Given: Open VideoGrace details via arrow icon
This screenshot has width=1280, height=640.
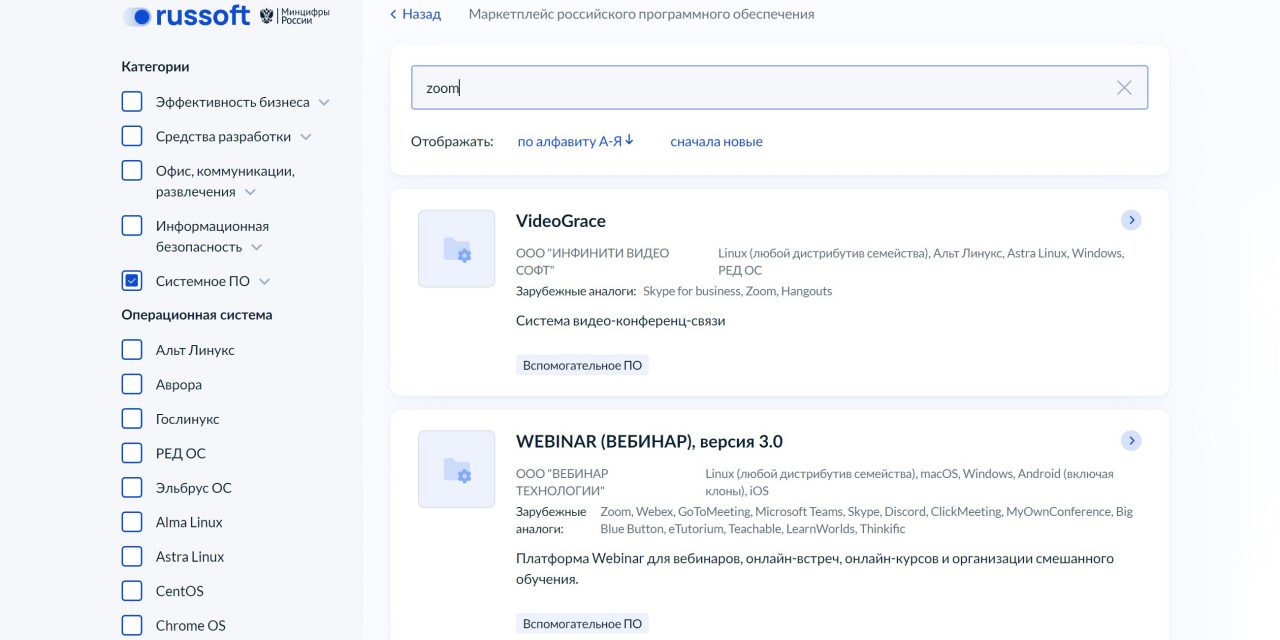Looking at the screenshot, I should pos(1131,220).
